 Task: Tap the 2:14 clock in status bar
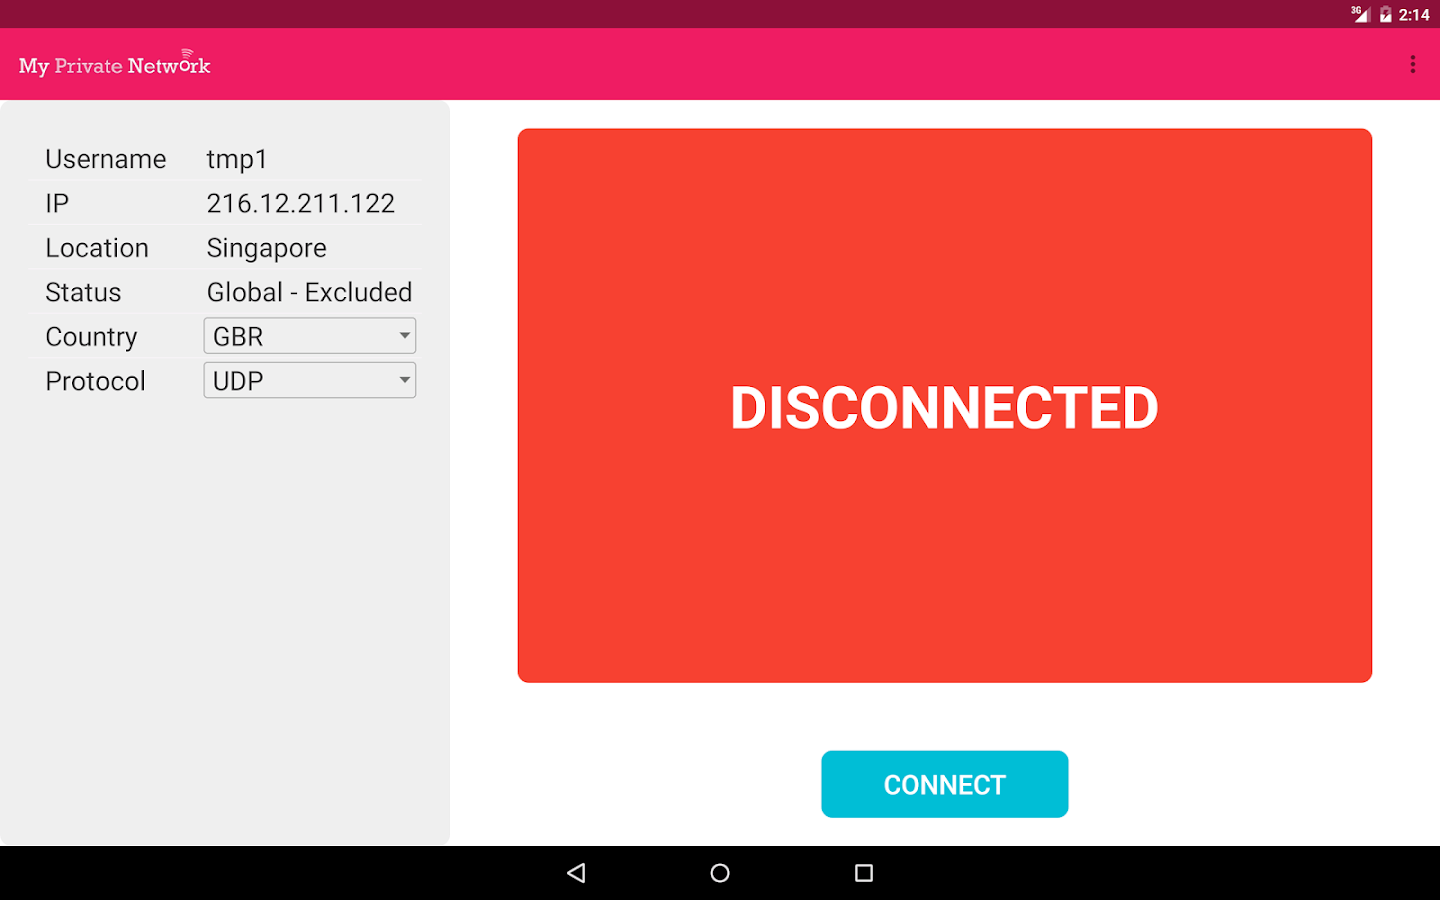click(x=1414, y=15)
